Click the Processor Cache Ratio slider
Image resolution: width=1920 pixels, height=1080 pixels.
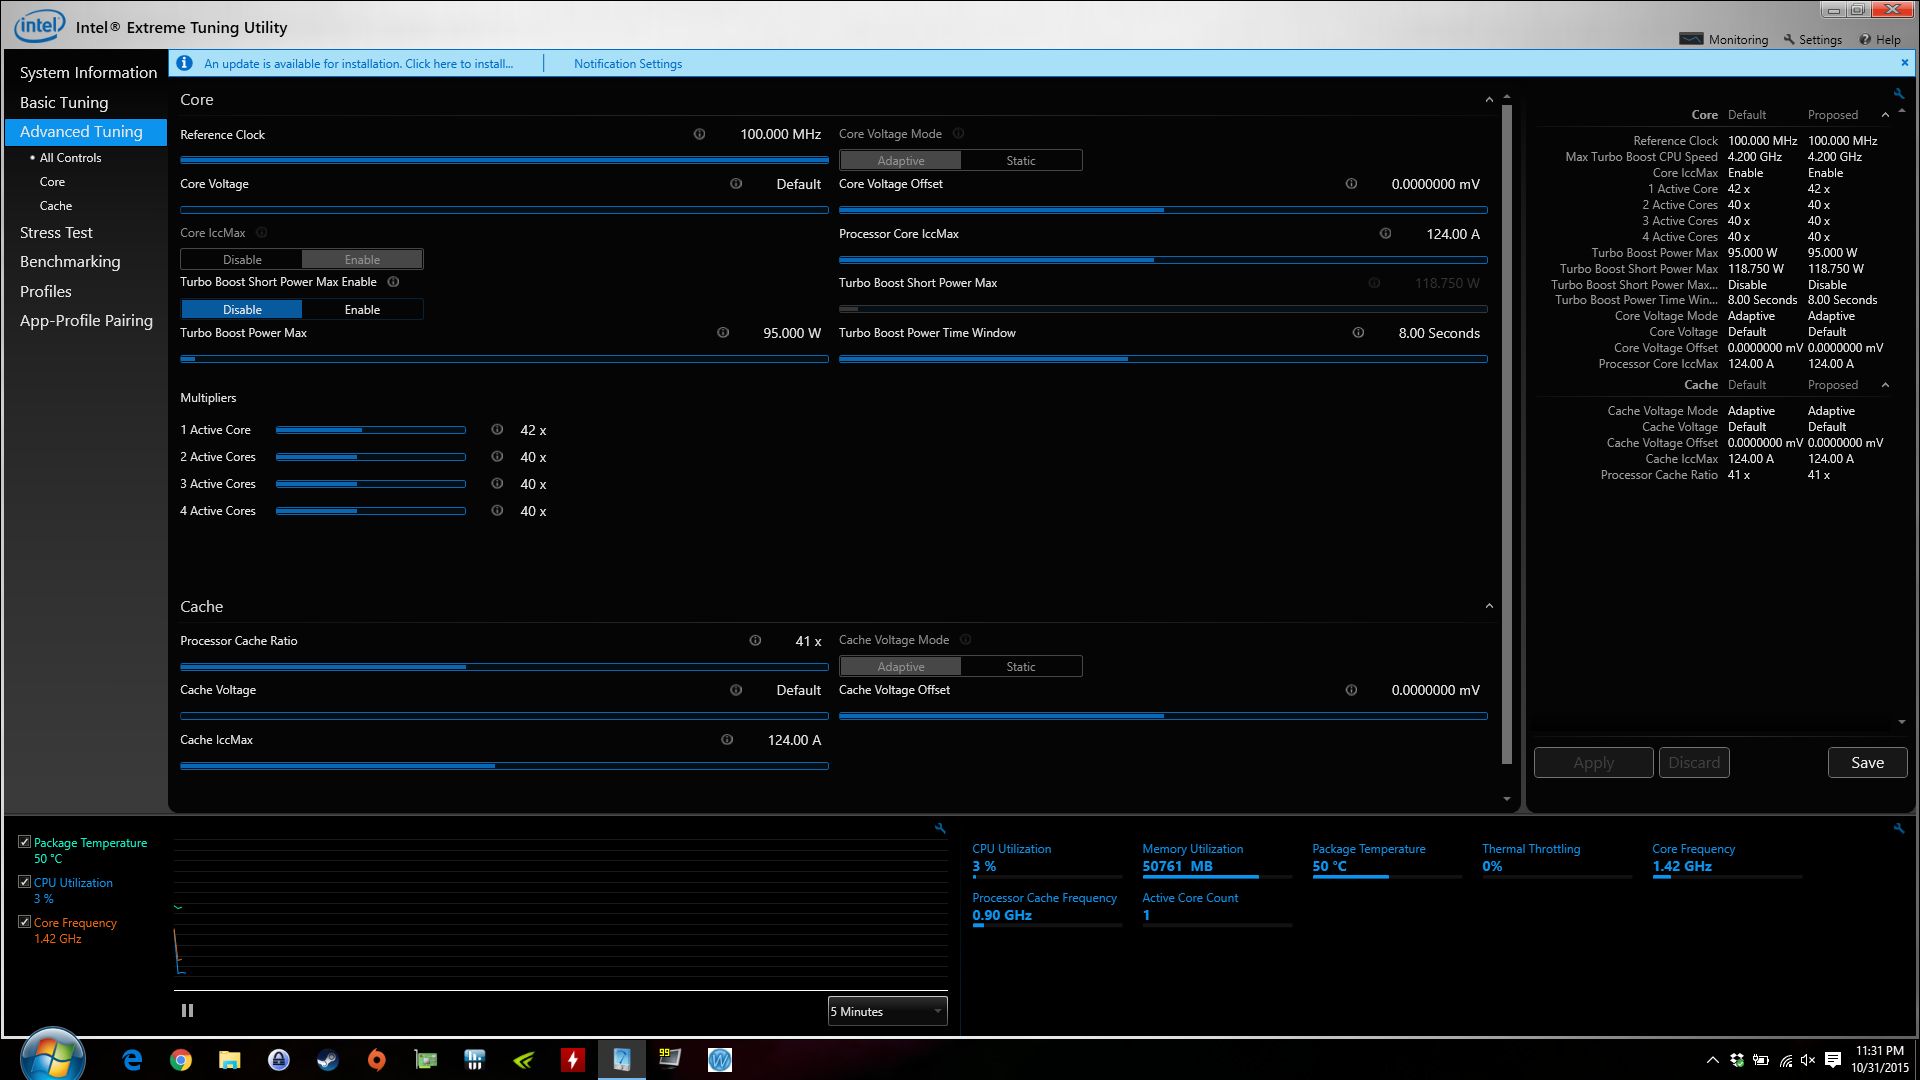[x=504, y=667]
